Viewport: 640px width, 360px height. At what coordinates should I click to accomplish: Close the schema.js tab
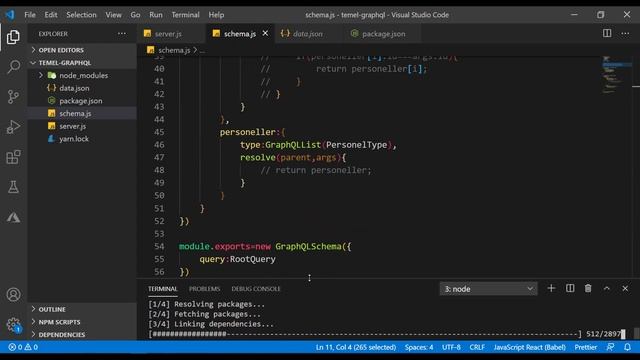265,33
